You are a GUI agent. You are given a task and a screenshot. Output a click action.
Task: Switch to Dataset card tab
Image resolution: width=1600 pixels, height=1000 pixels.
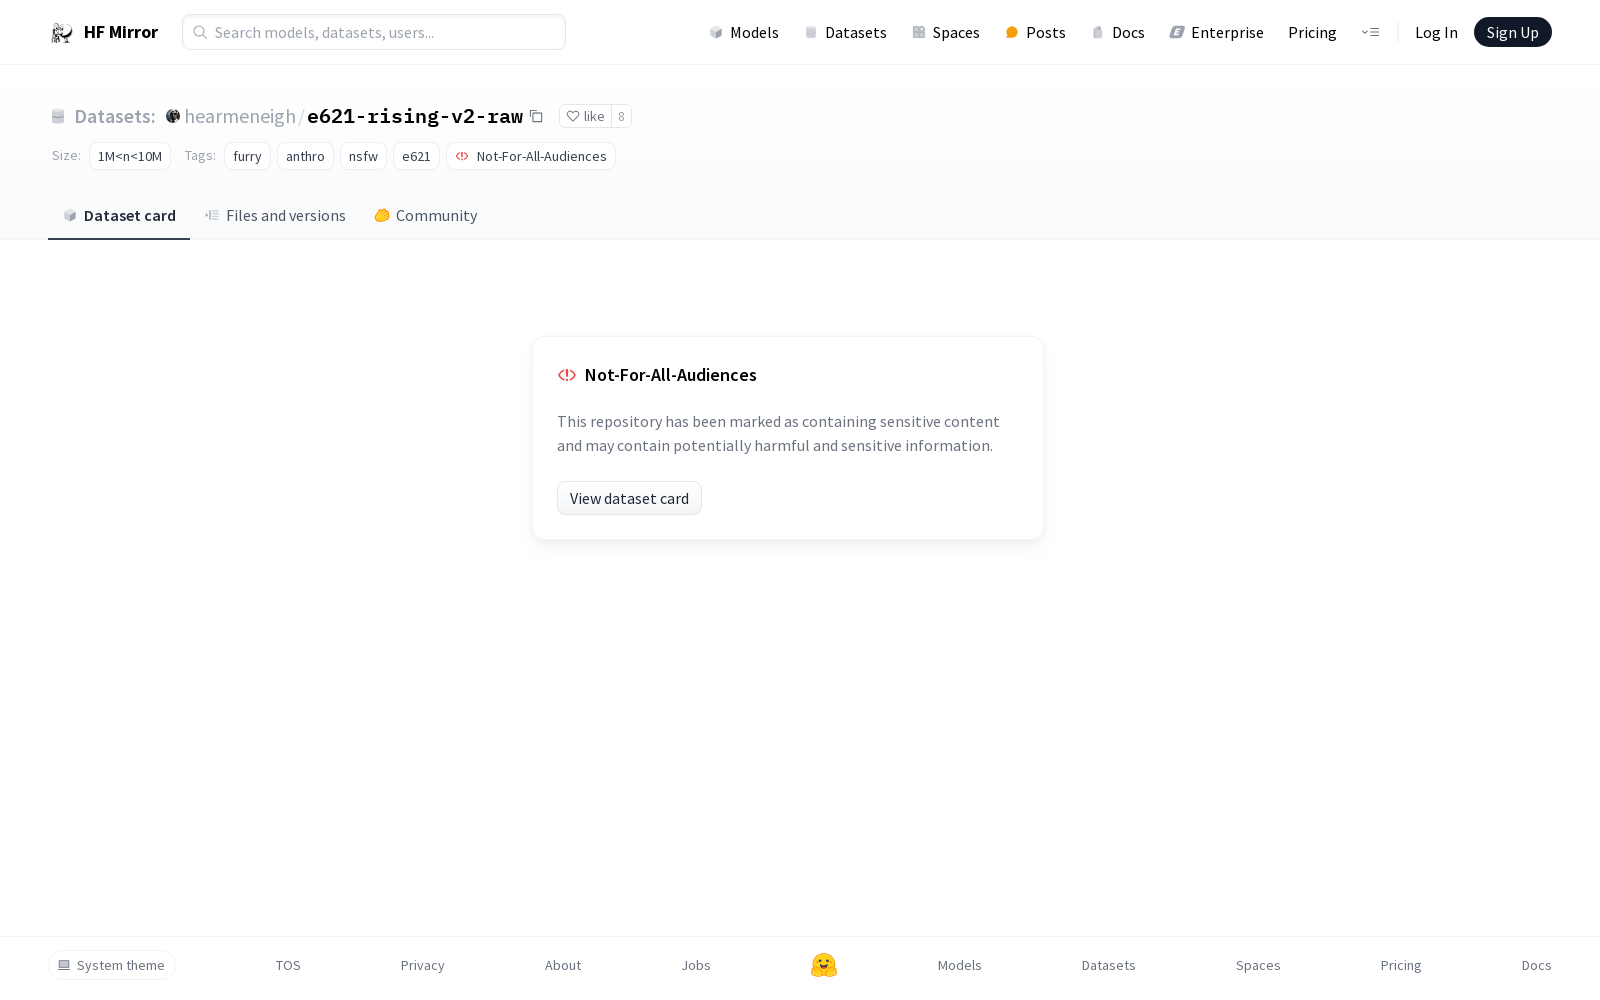click(119, 215)
